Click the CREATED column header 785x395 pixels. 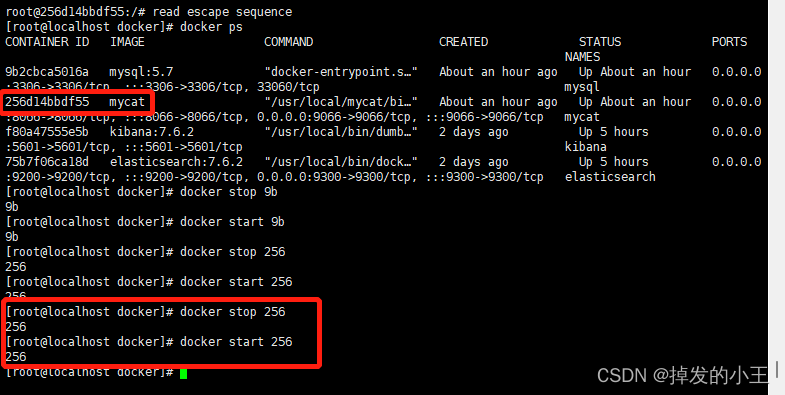point(464,42)
